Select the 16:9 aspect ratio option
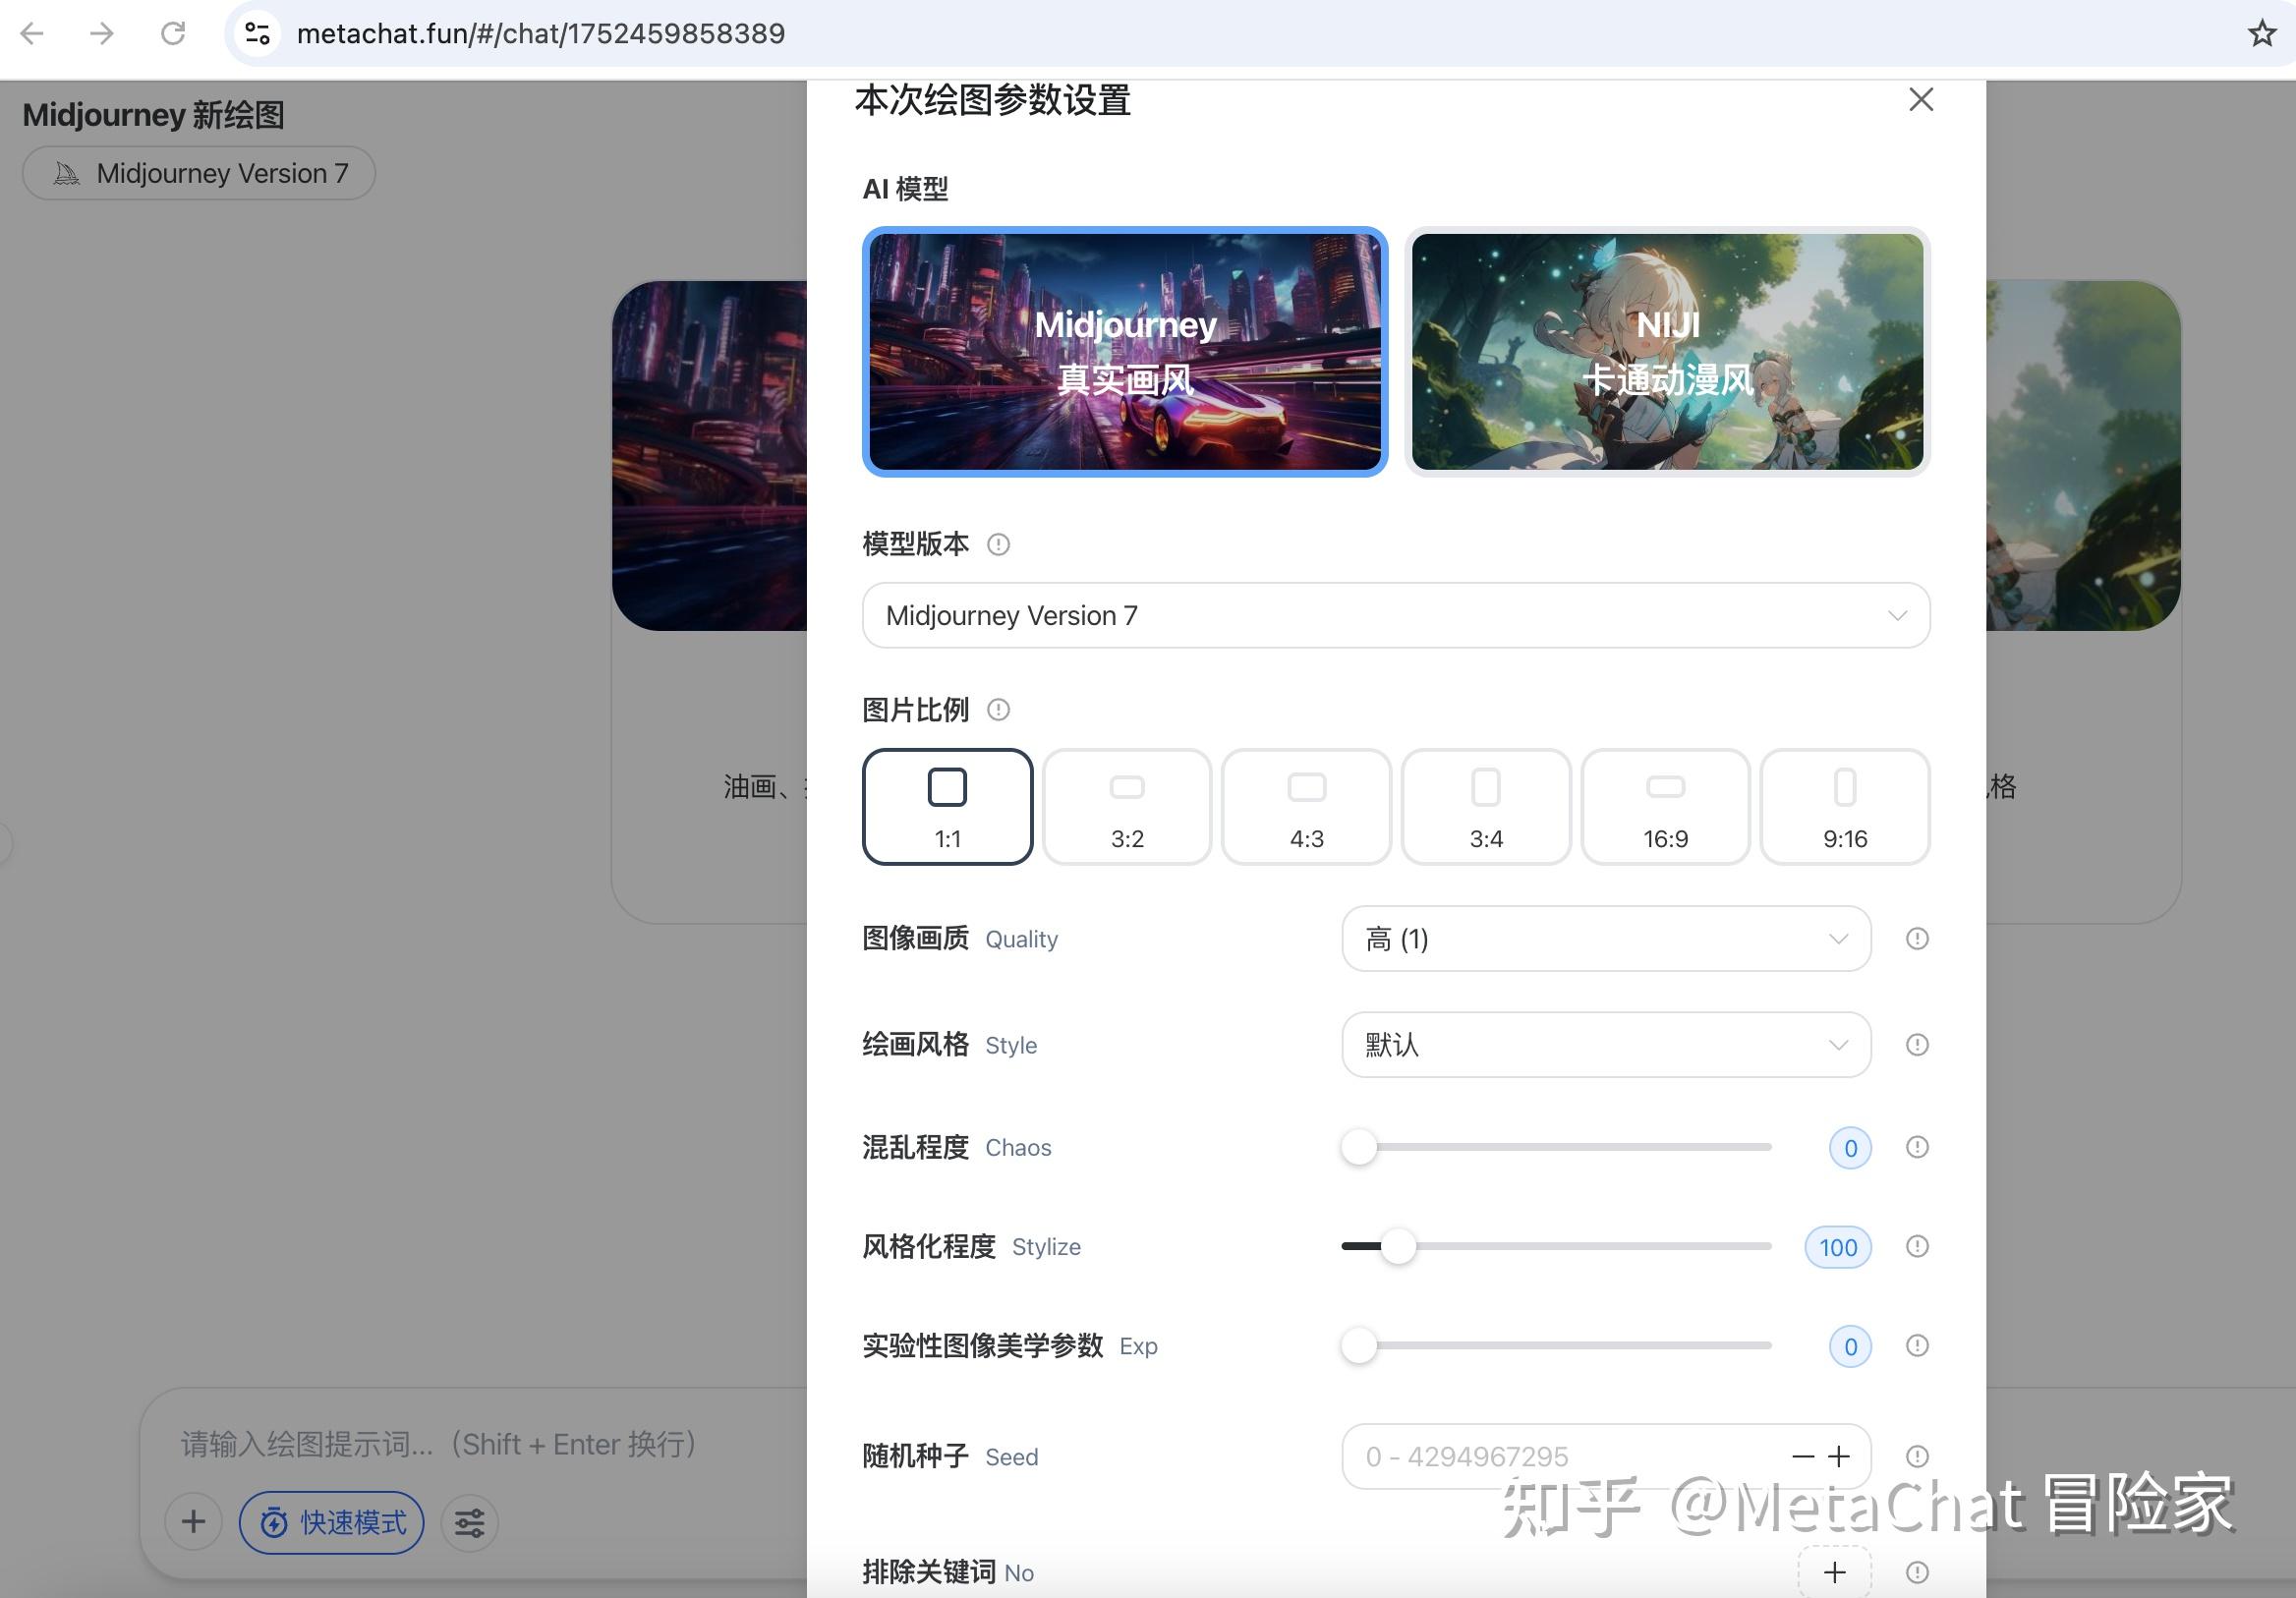 point(1664,806)
